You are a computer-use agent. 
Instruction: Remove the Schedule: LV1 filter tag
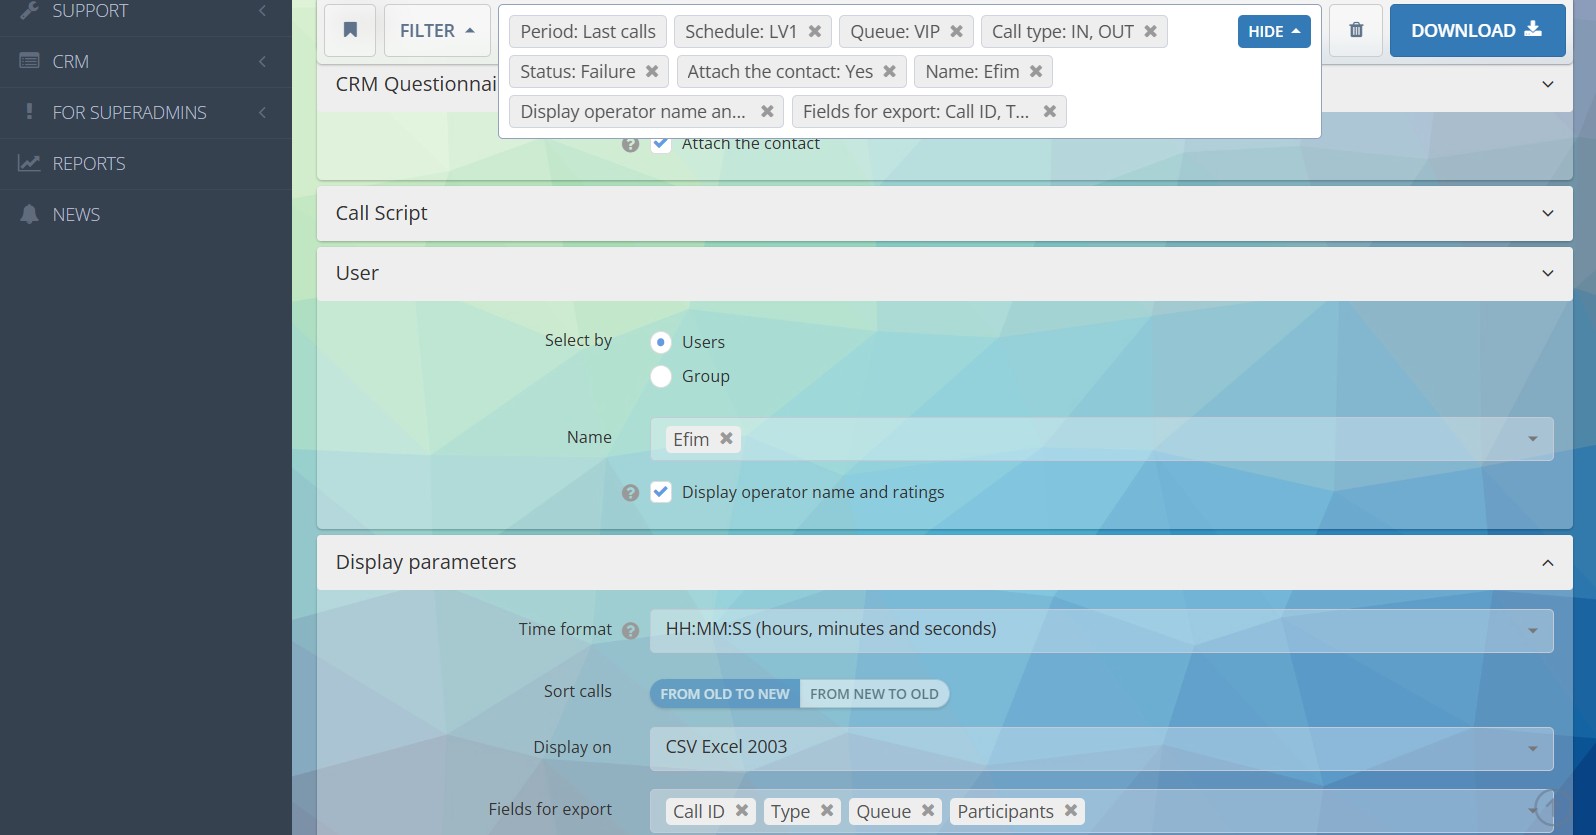(815, 31)
